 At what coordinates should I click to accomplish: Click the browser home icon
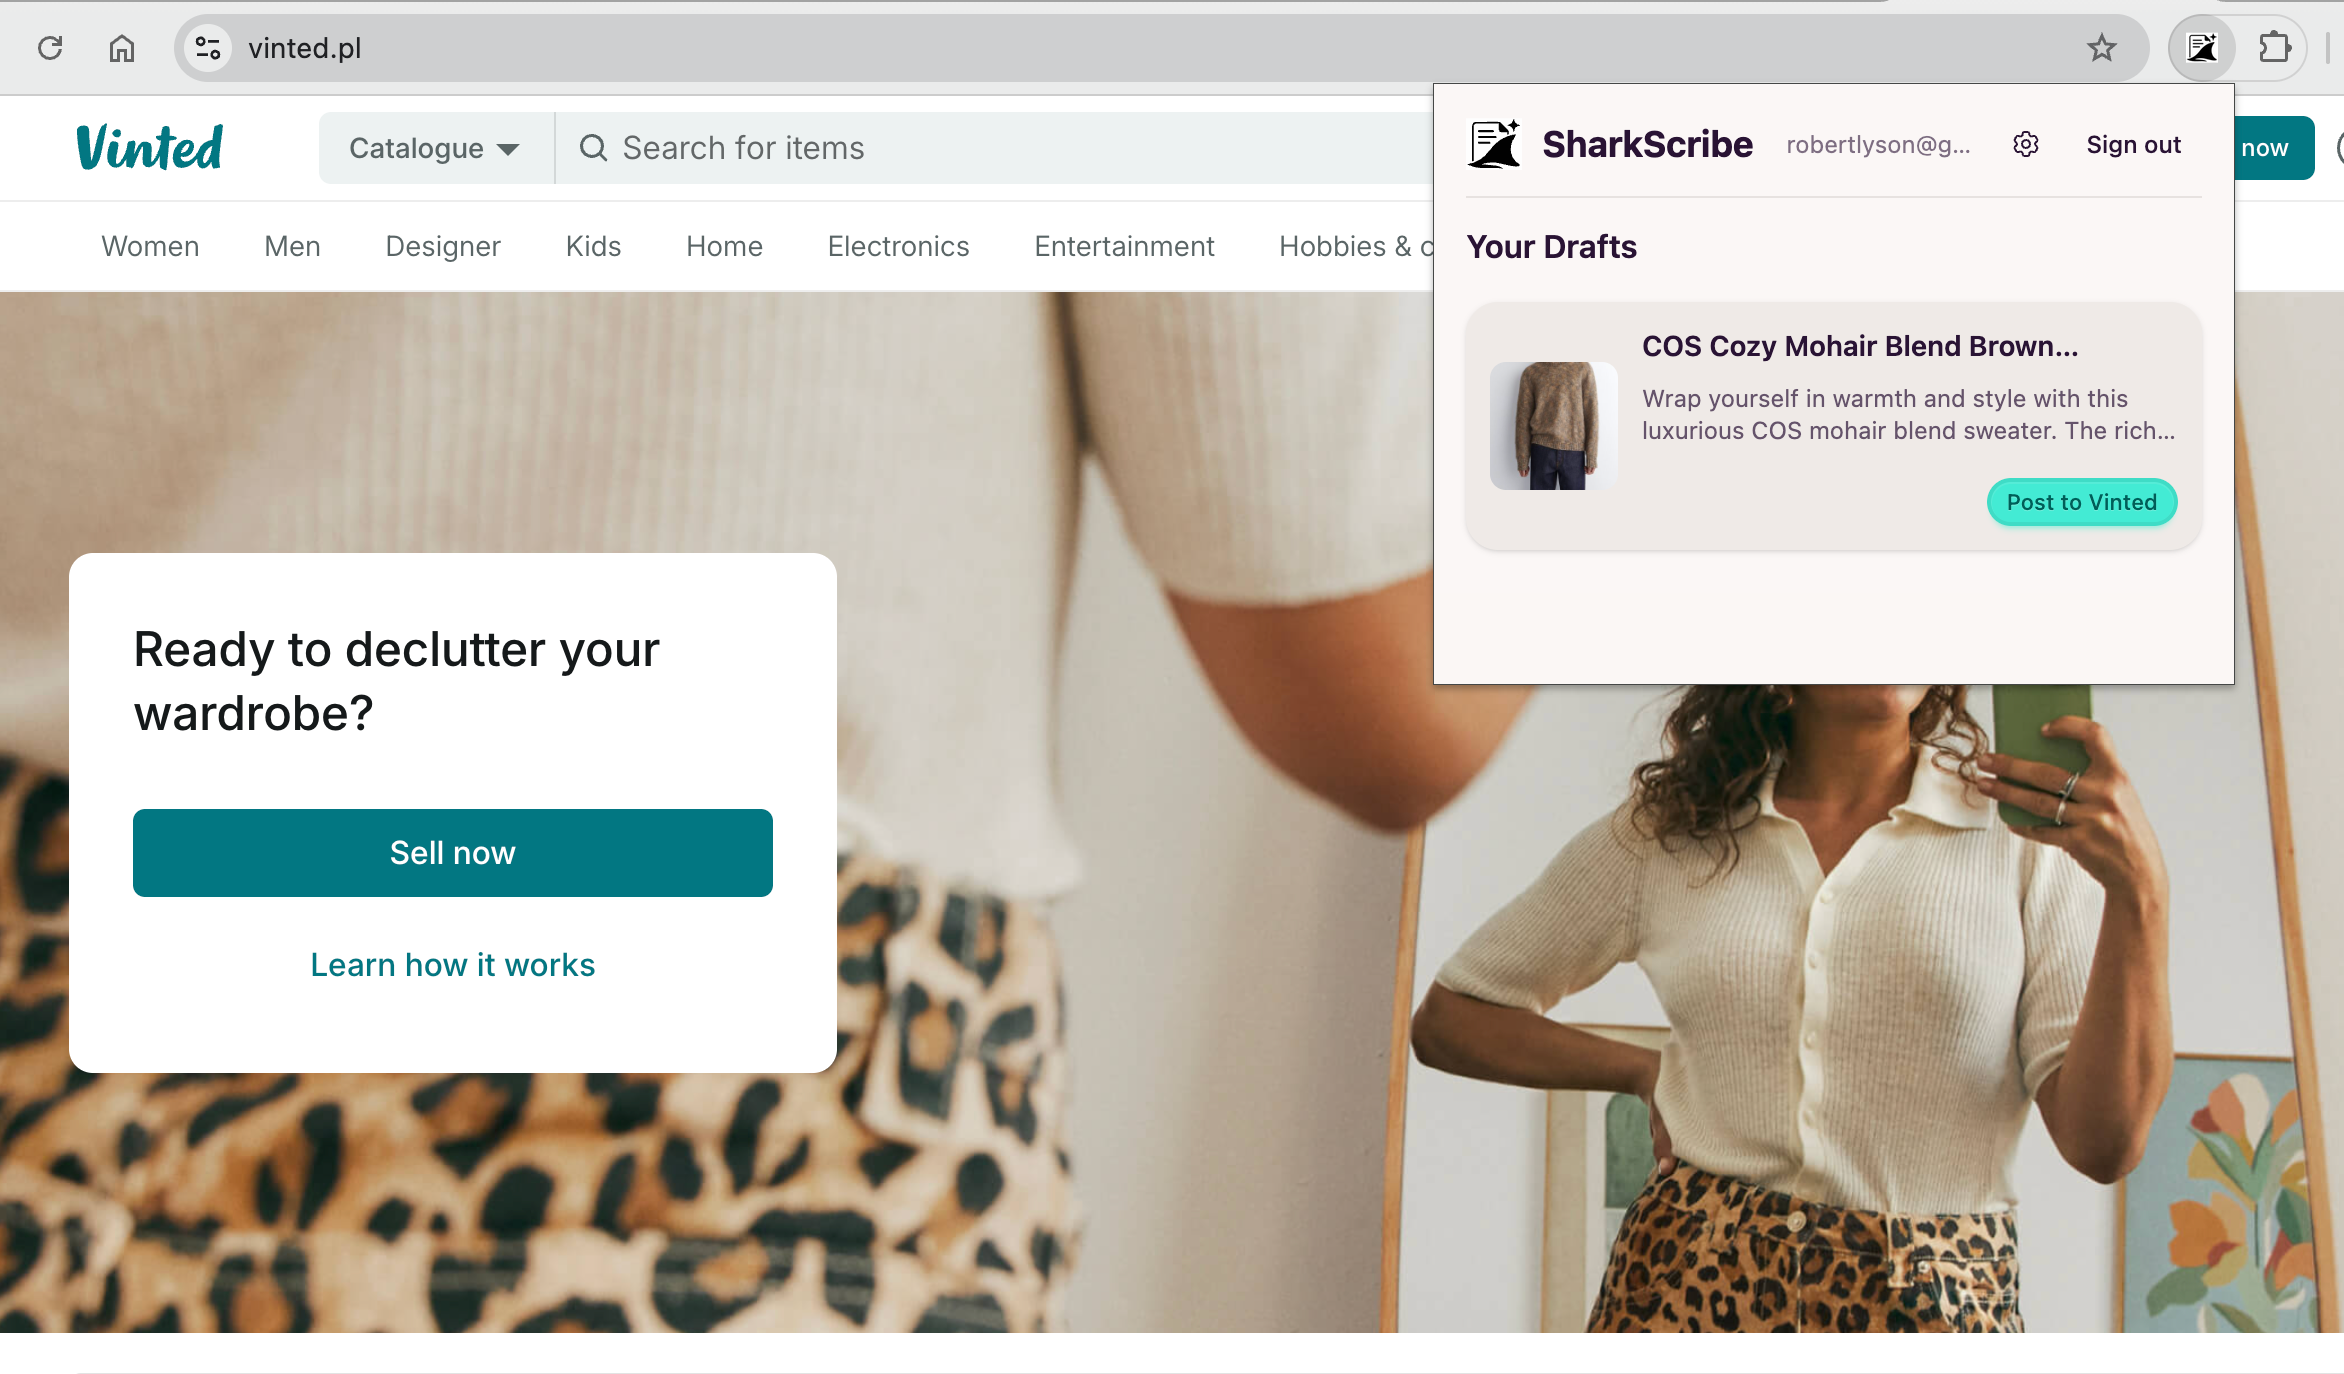click(x=122, y=47)
